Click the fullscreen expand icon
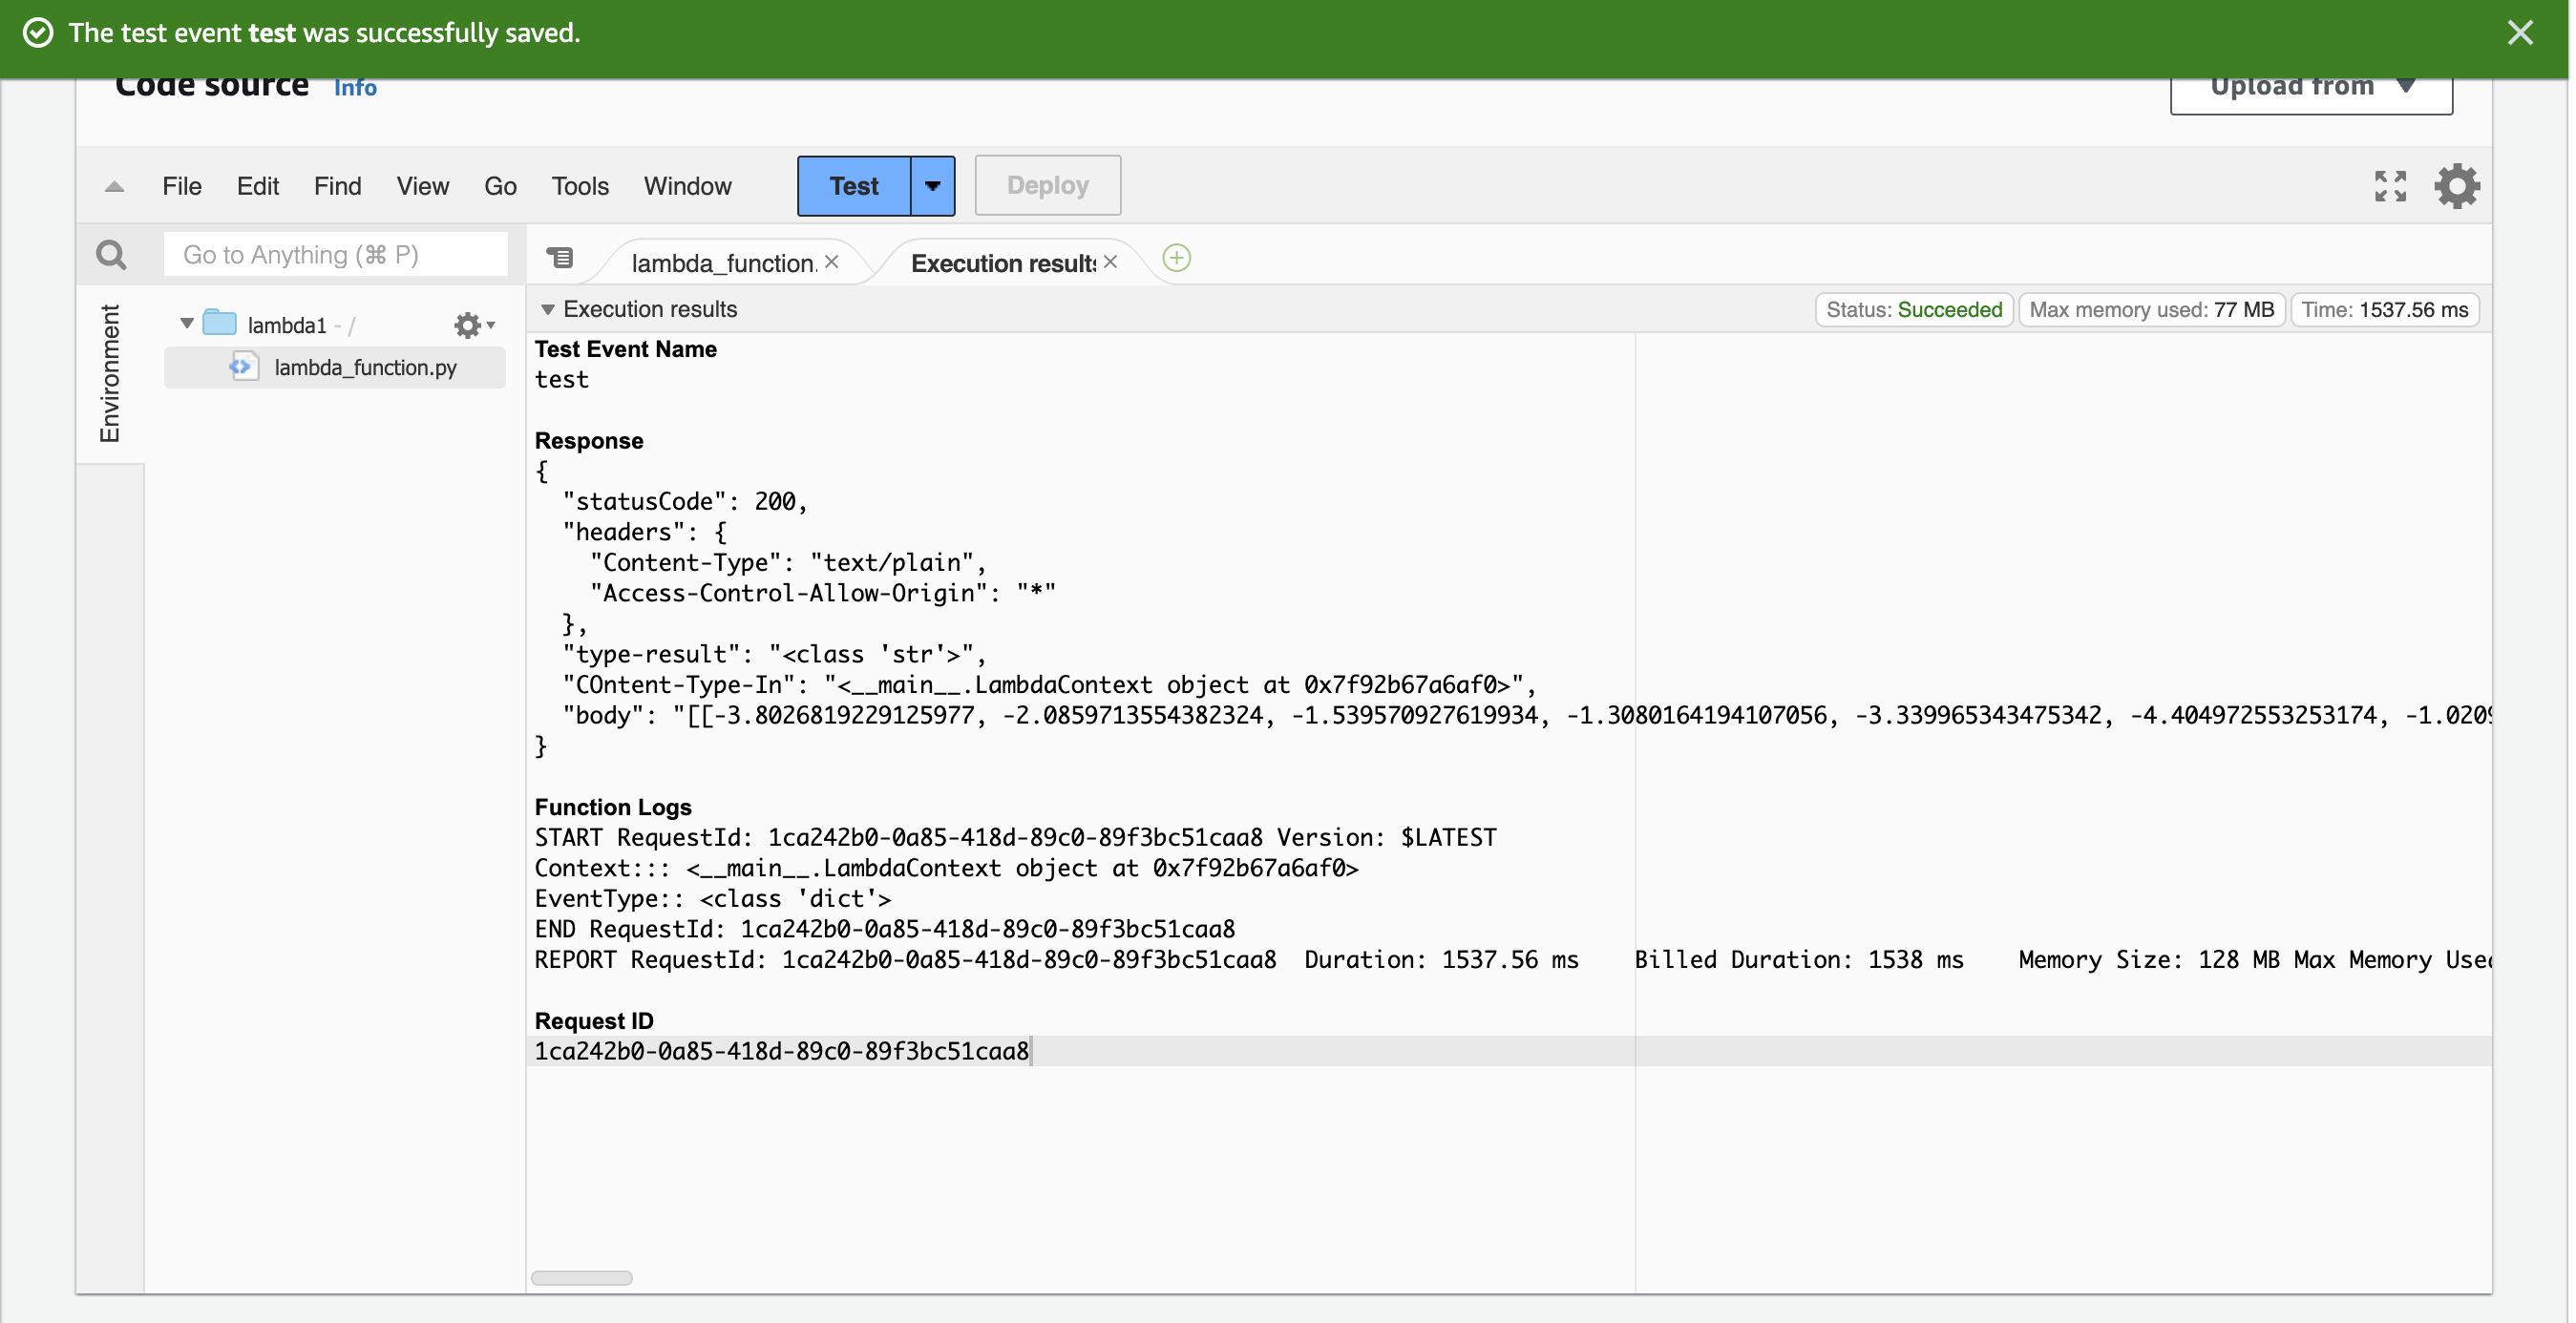The width and height of the screenshot is (2576, 1323). (x=2389, y=186)
